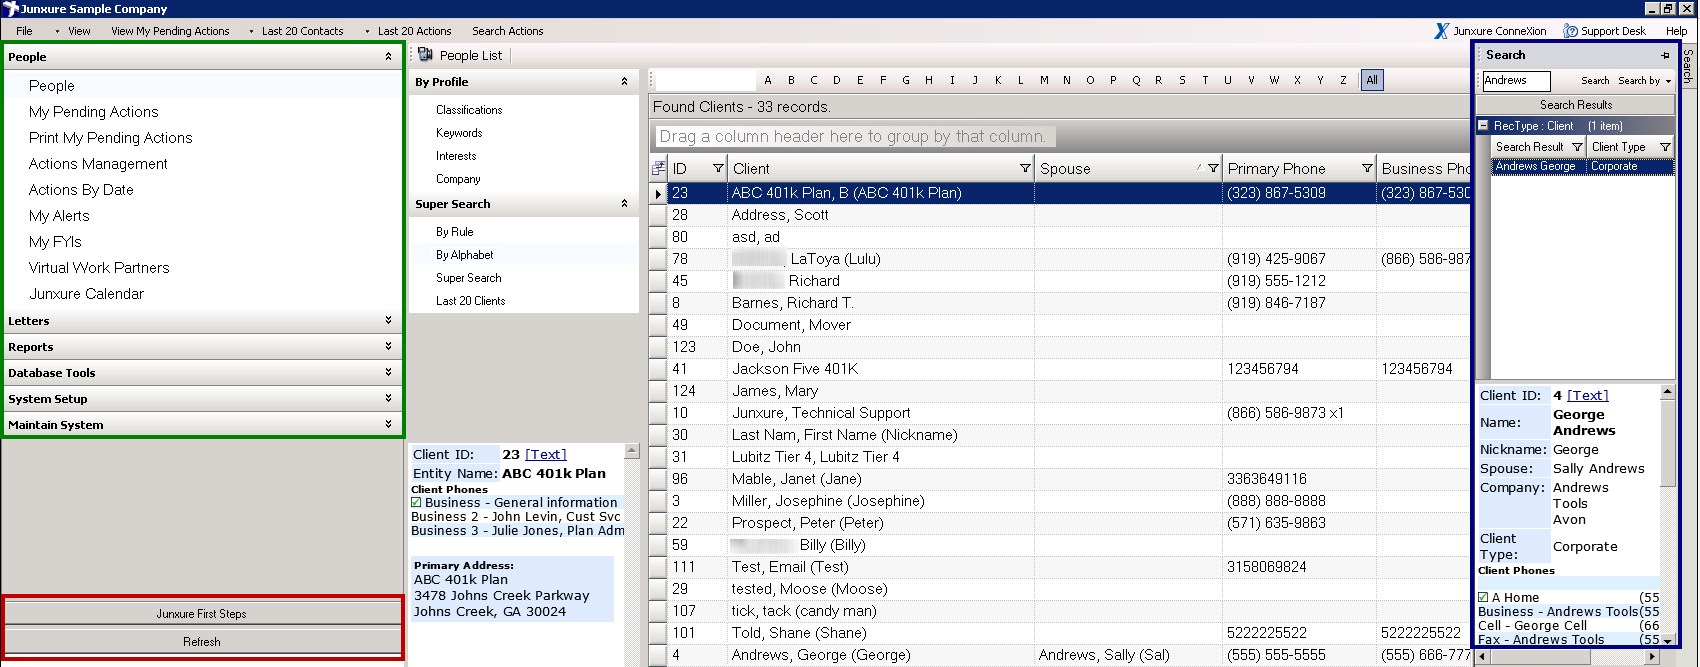Viewport: 1700px width, 667px height.
Task: Click the People List toolbar icon
Action: [x=426, y=55]
